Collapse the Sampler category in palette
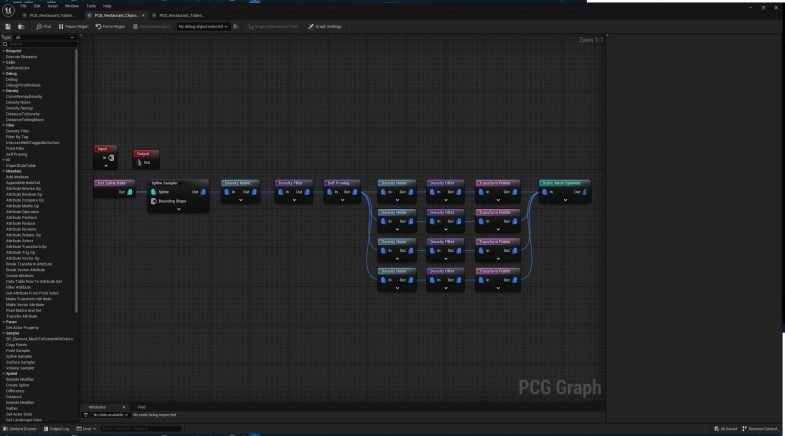 (4, 333)
